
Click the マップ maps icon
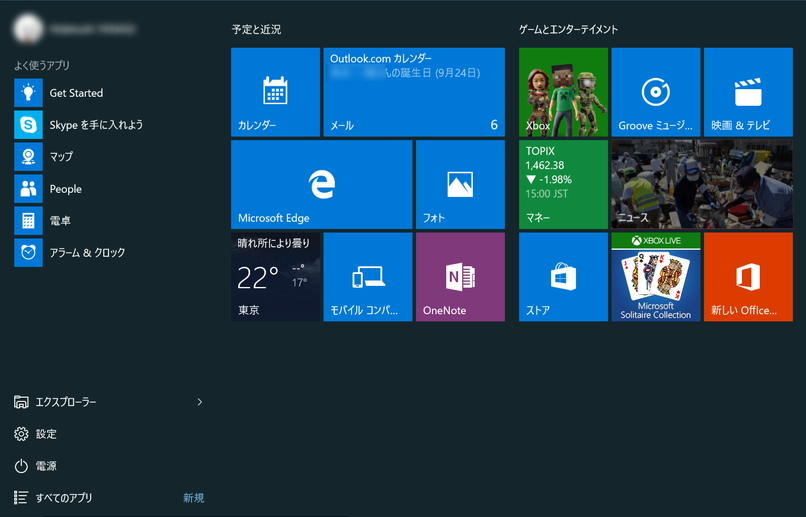tap(28, 156)
